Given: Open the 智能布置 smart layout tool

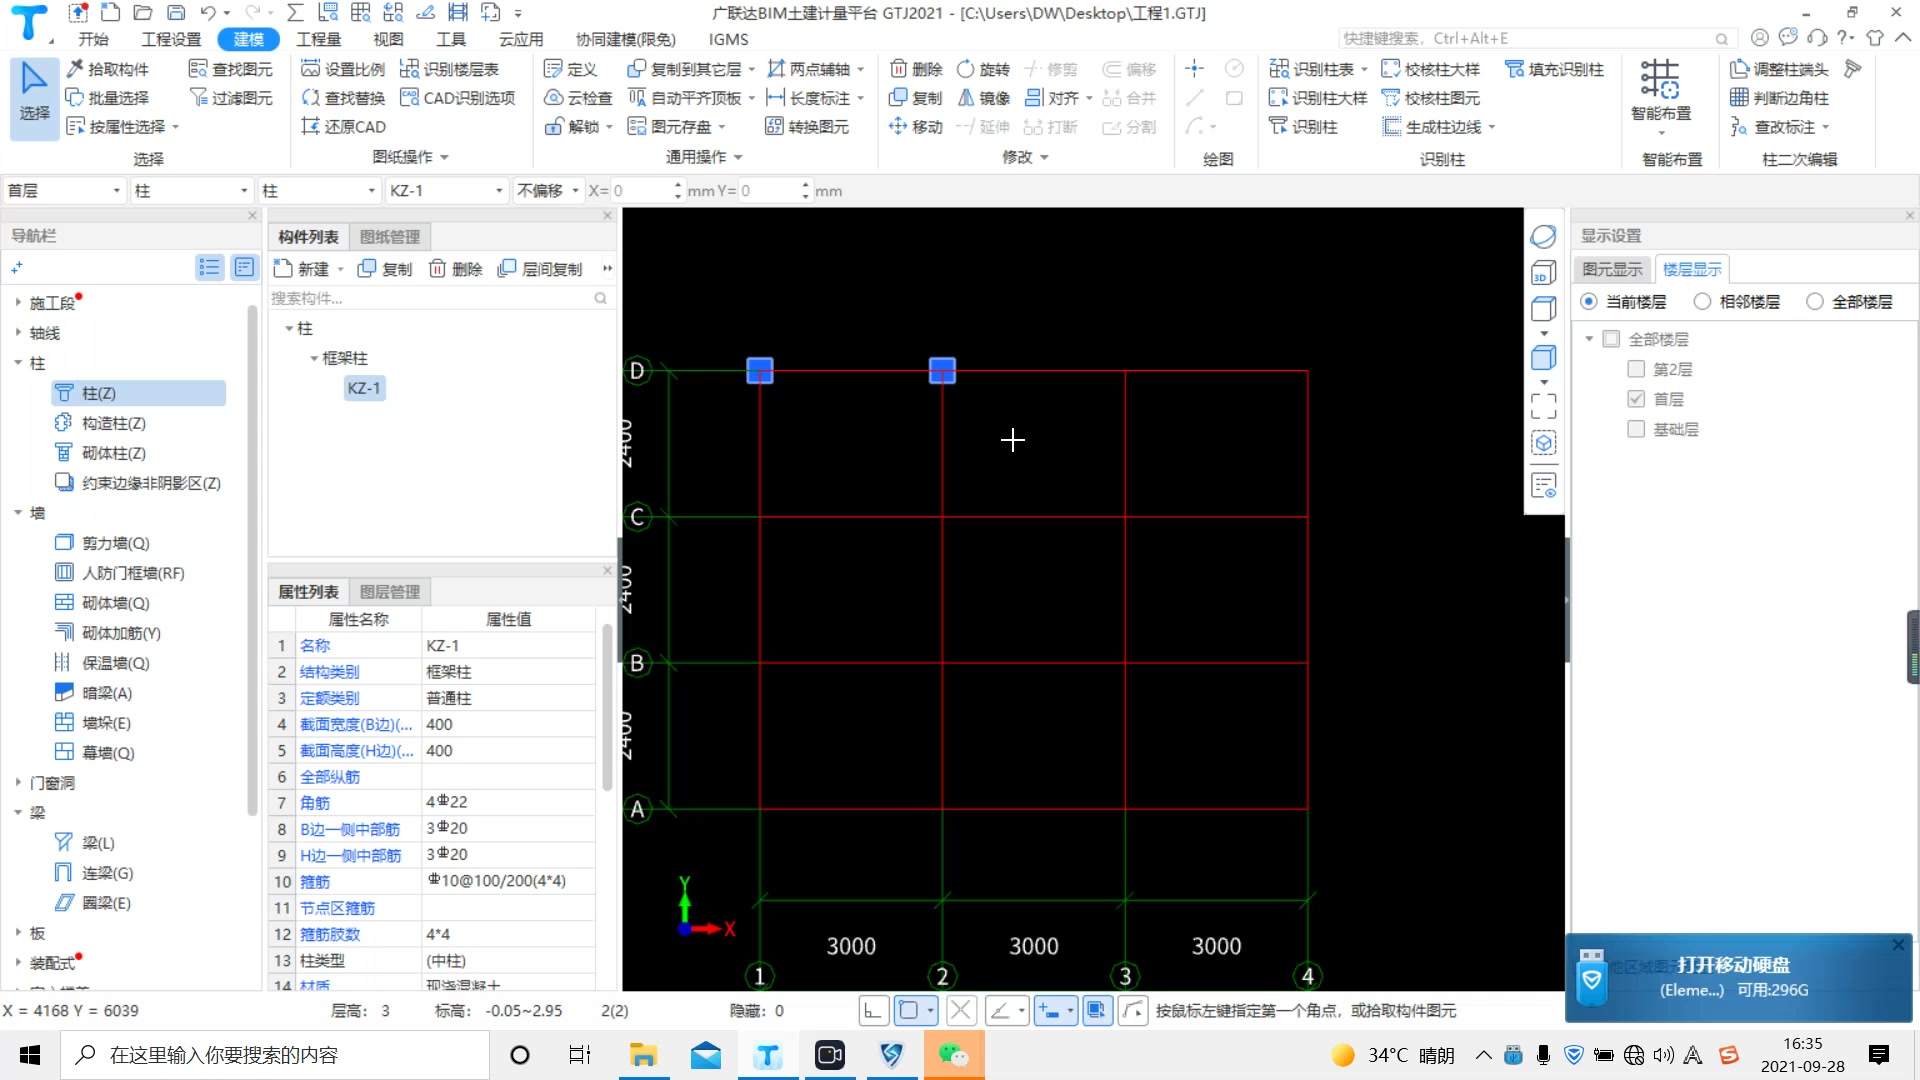Looking at the screenshot, I should point(1660,95).
